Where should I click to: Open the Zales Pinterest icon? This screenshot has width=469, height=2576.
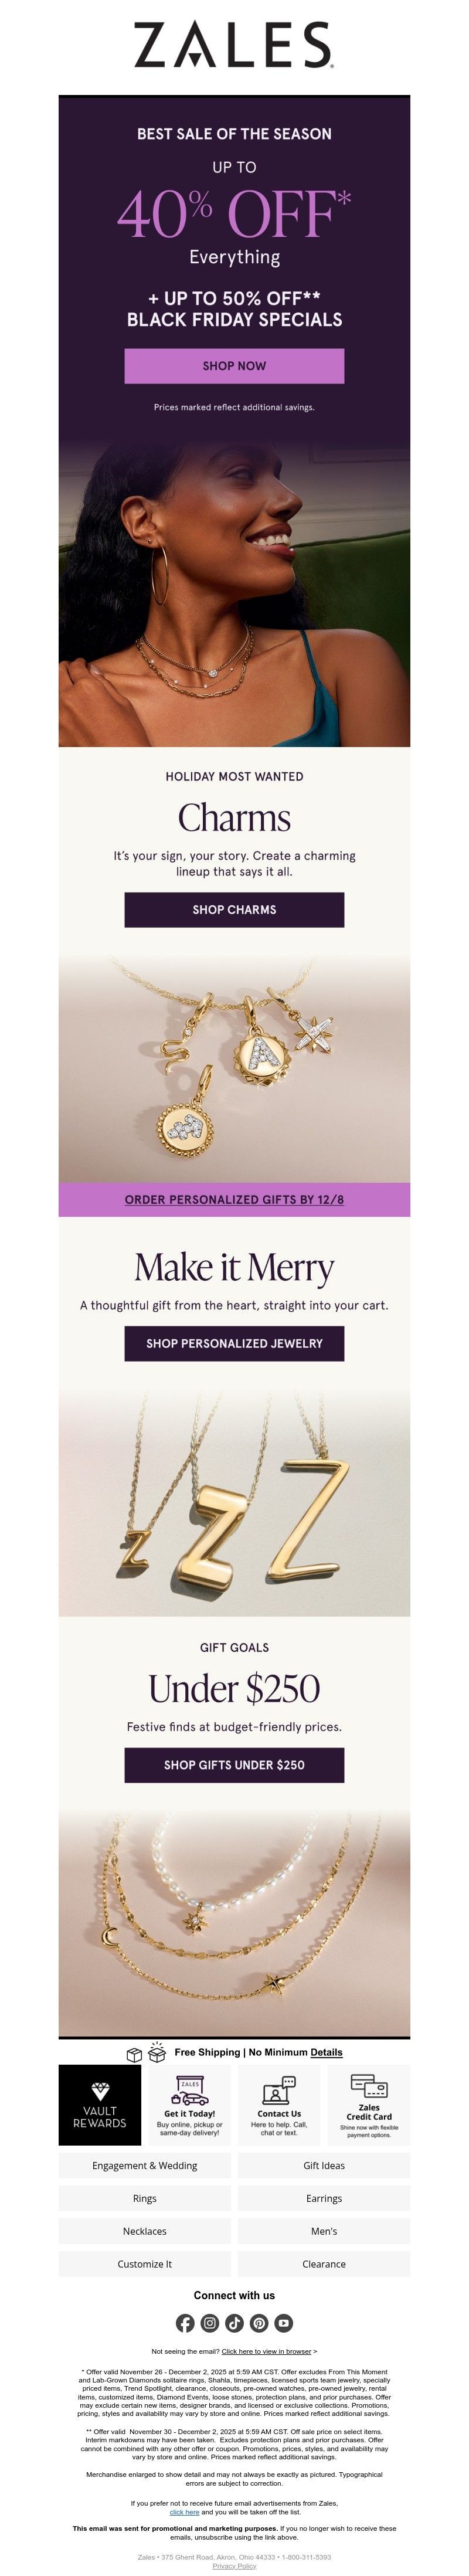coord(259,2322)
